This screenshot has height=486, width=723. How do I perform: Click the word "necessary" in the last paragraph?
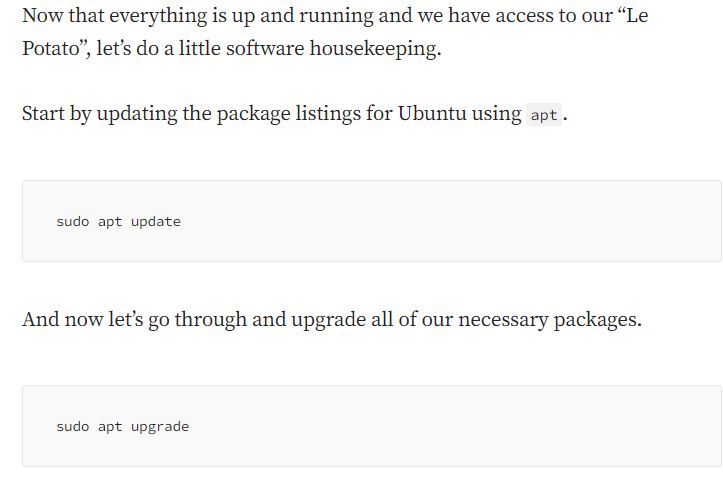pos(503,320)
